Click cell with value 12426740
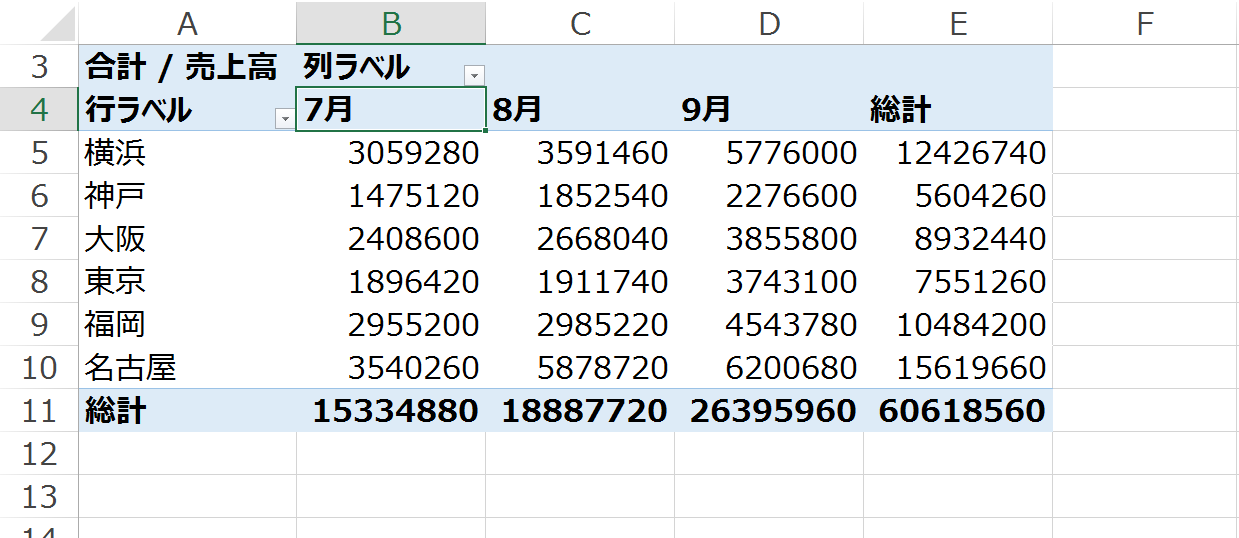This screenshot has height=538, width=1239. point(958,153)
